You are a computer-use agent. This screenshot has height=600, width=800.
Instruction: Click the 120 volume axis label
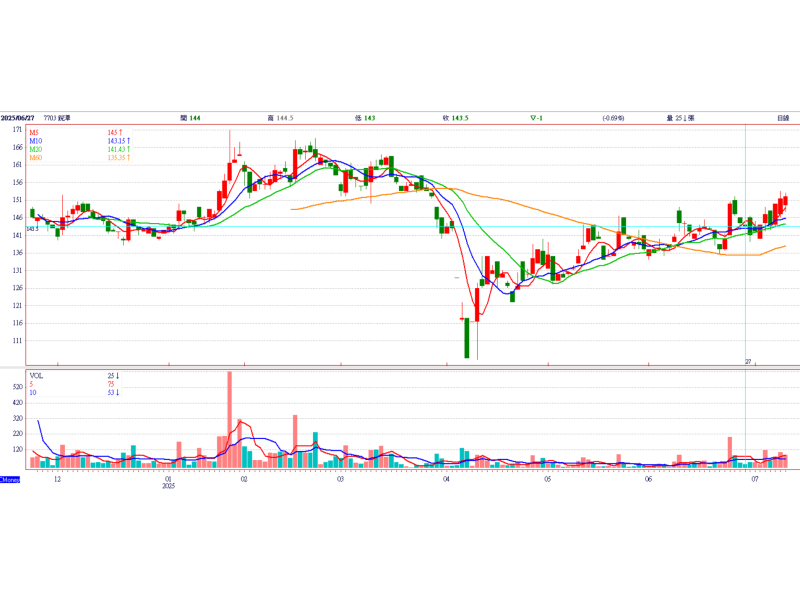[18, 449]
